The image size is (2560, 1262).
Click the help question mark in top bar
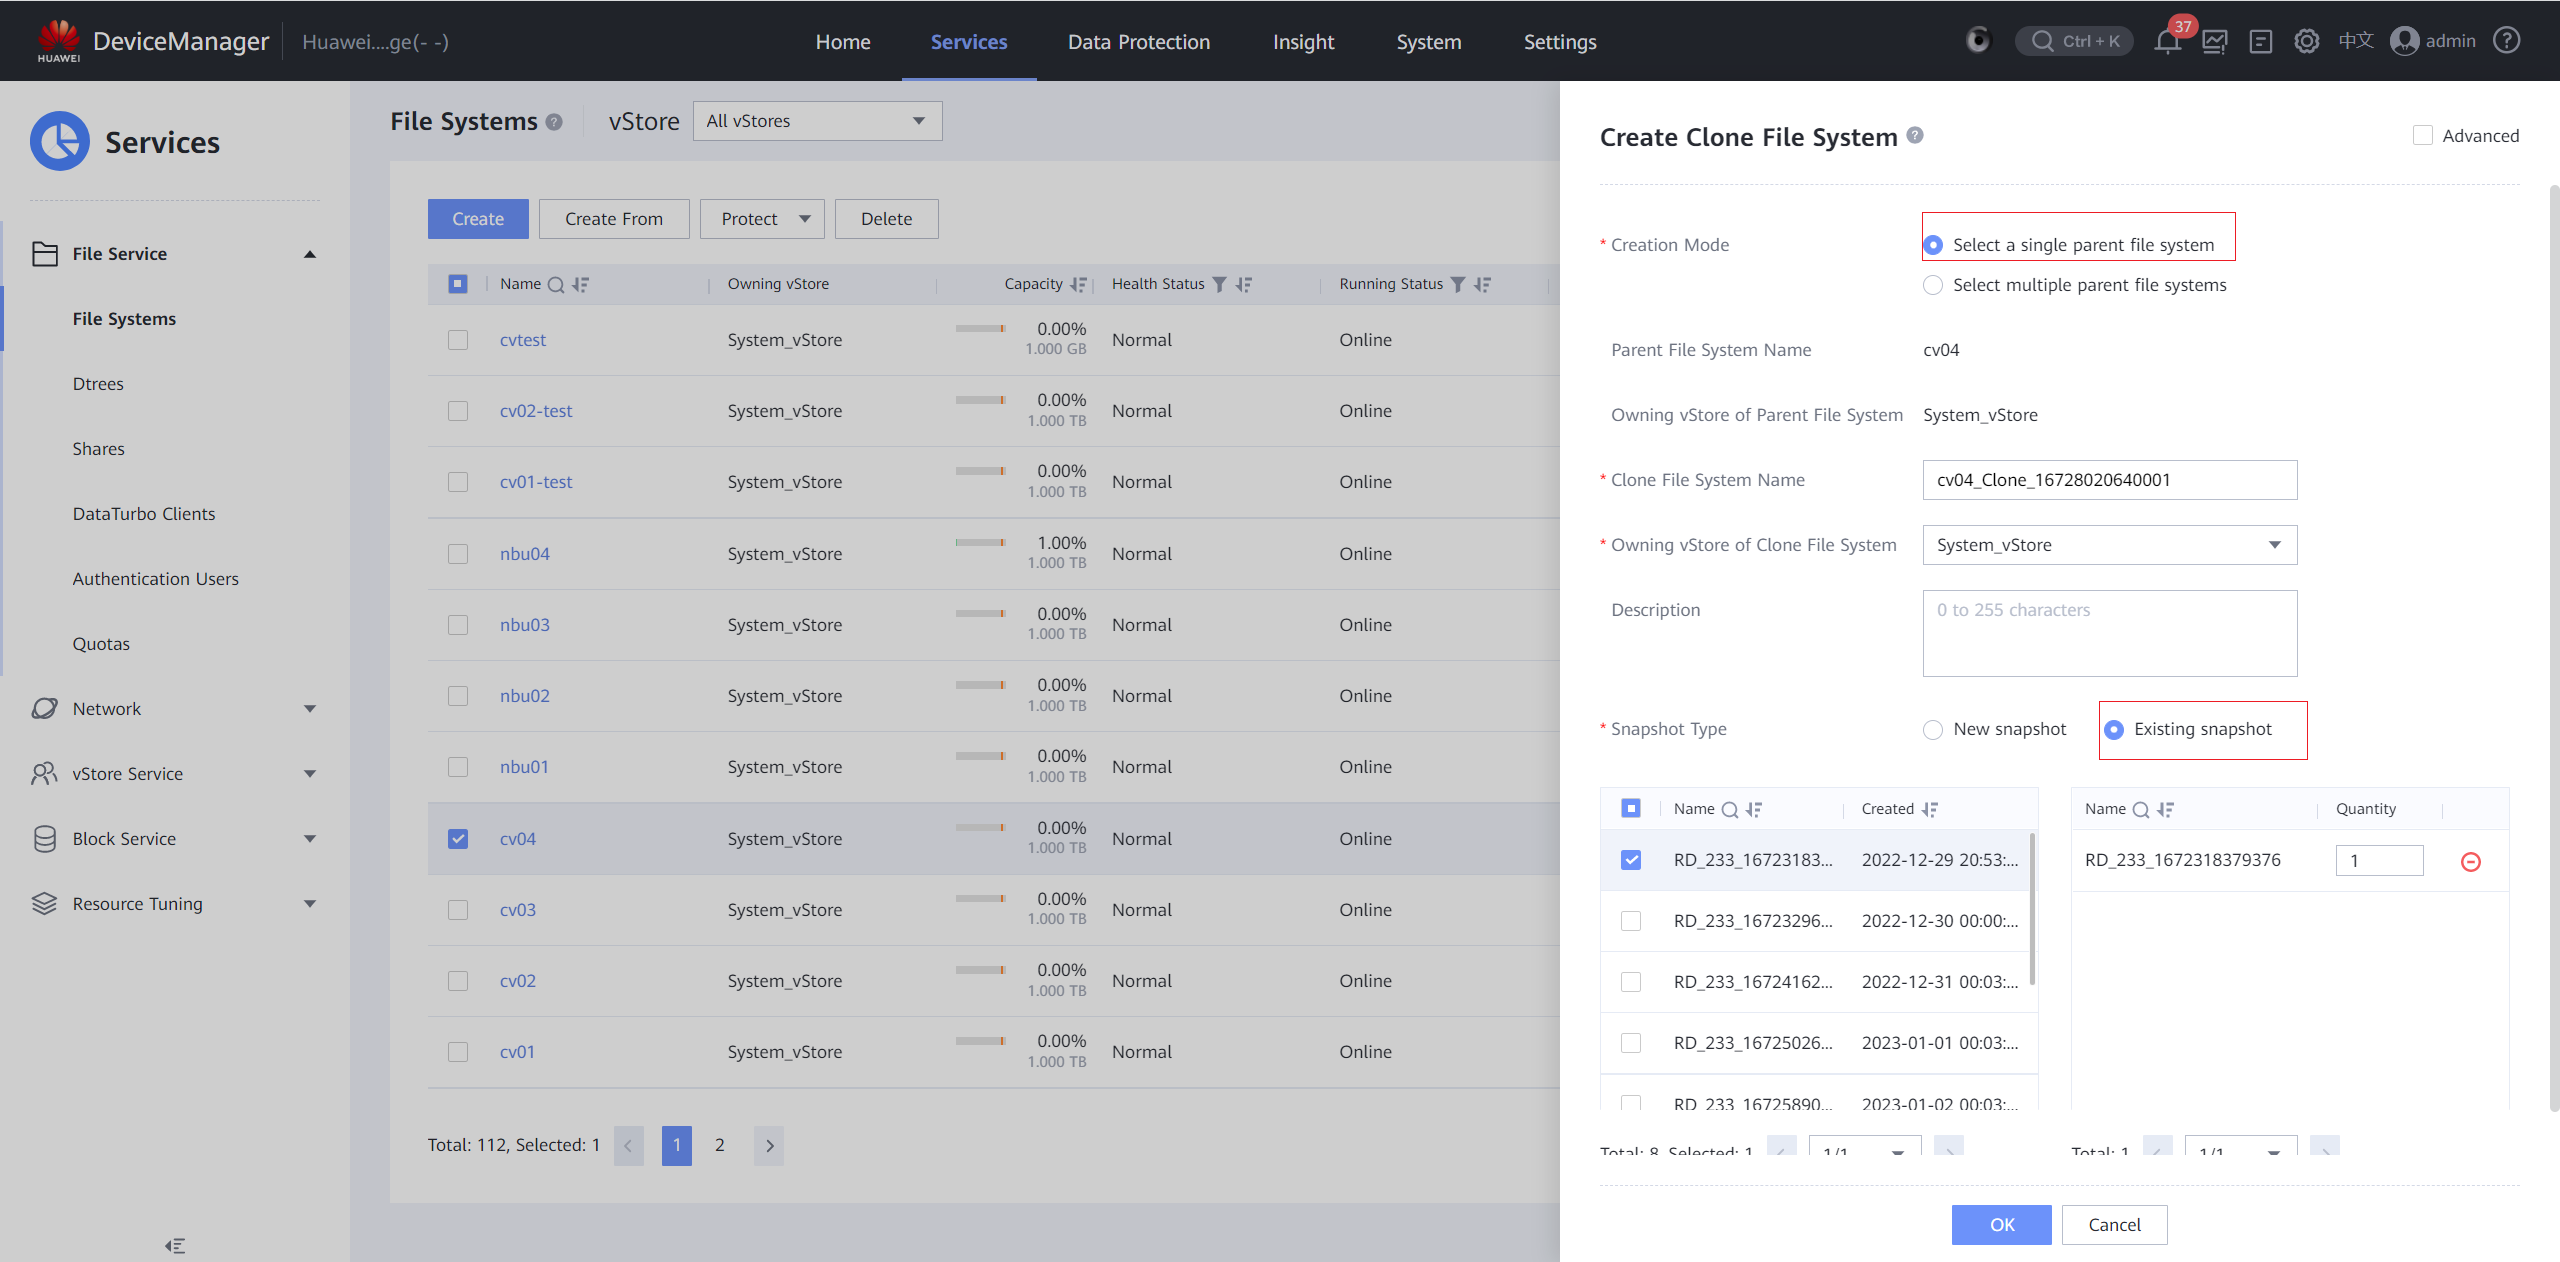[x=2507, y=41]
